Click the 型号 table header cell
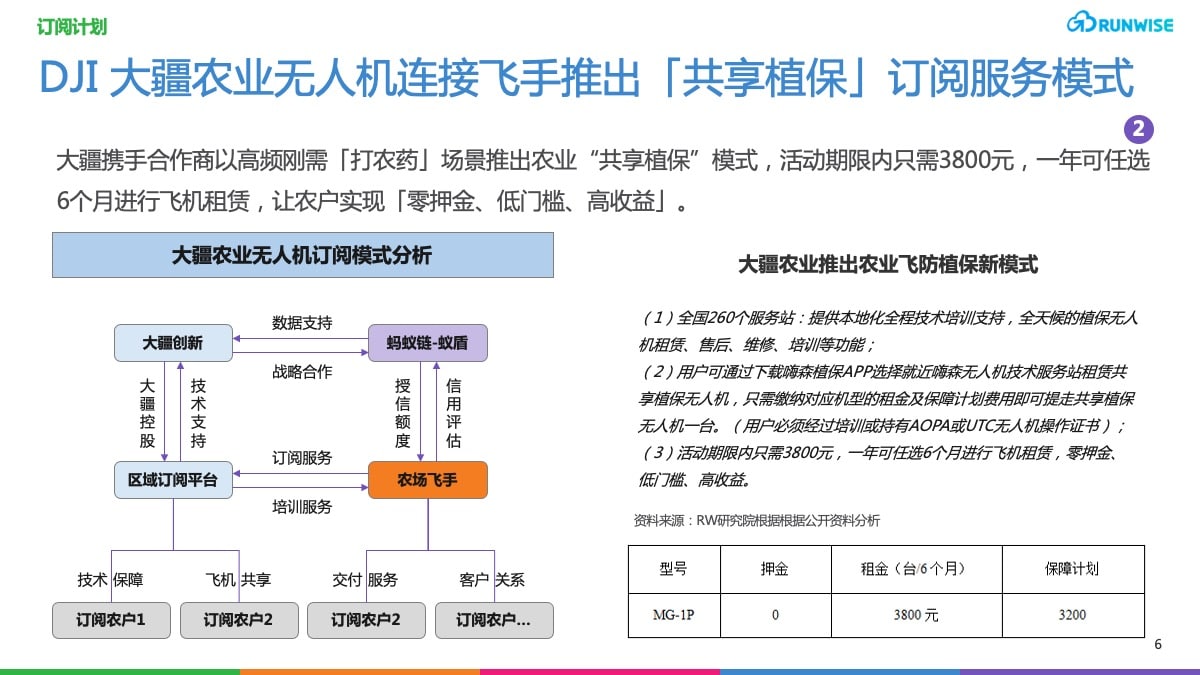This screenshot has width=1200, height=675. pyautogui.click(x=673, y=569)
